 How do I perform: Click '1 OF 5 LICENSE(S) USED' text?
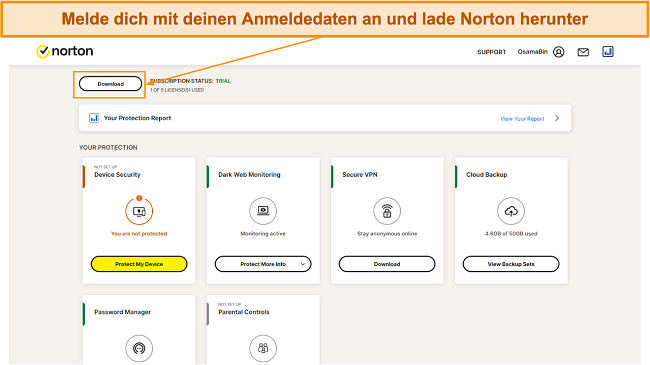click(x=177, y=90)
